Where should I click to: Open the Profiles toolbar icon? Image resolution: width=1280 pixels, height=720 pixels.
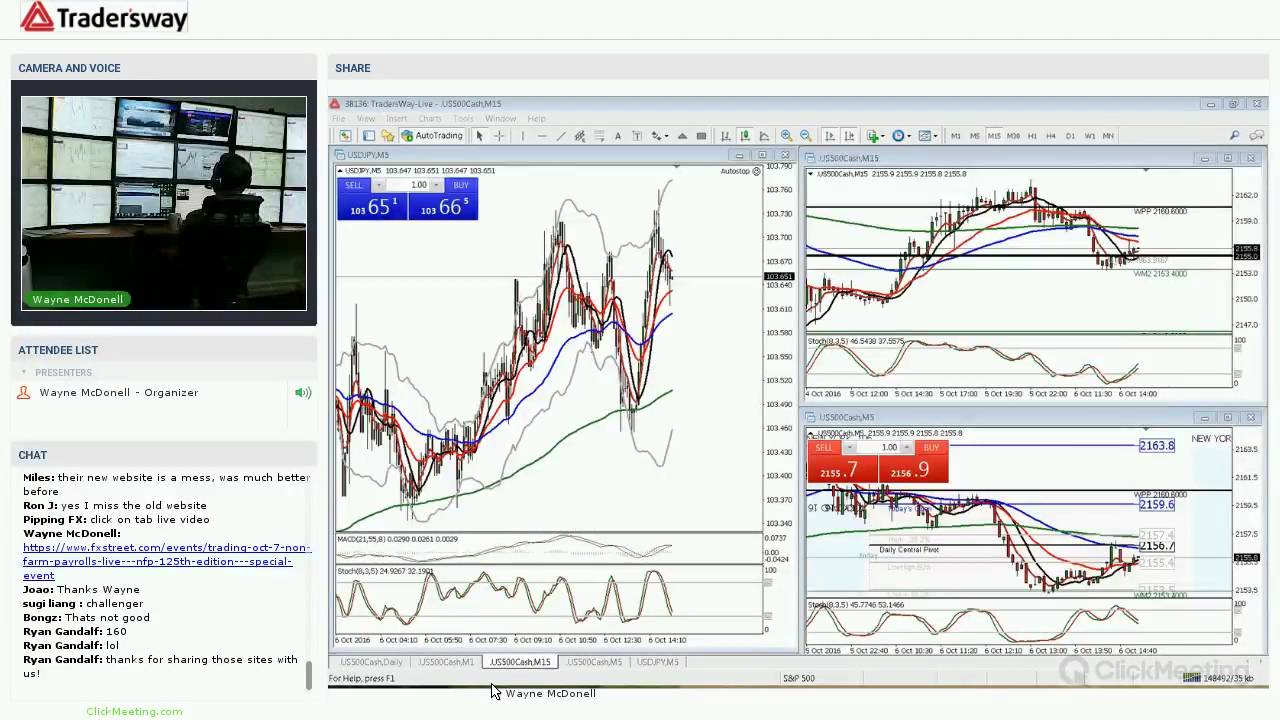pyautogui.click(x=369, y=135)
